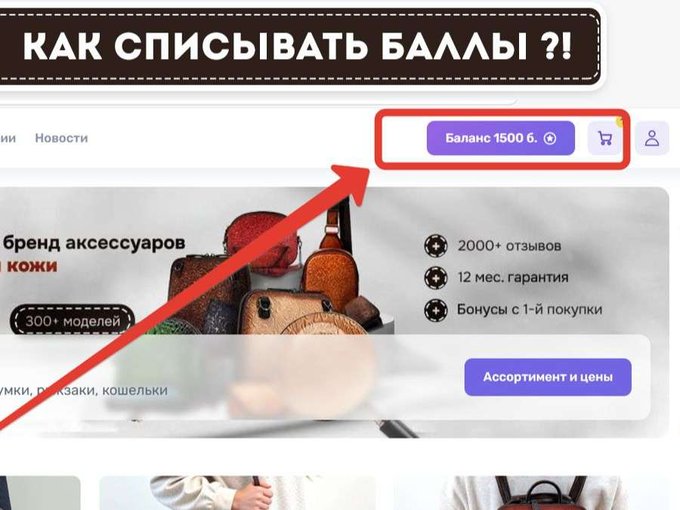The height and width of the screenshot is (510, 680).
Task: Click the plus badge beside 2000+ отзывов
Action: (x=436, y=246)
